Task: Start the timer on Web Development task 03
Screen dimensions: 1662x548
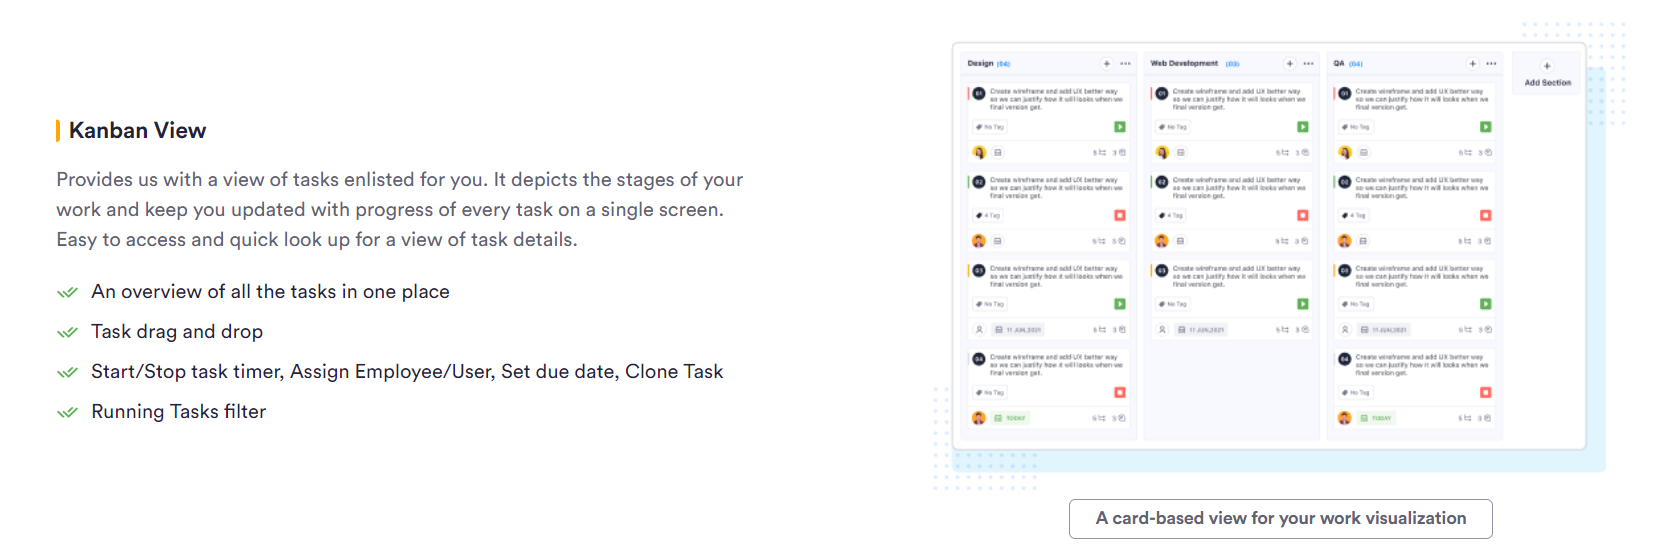Action: (1302, 304)
